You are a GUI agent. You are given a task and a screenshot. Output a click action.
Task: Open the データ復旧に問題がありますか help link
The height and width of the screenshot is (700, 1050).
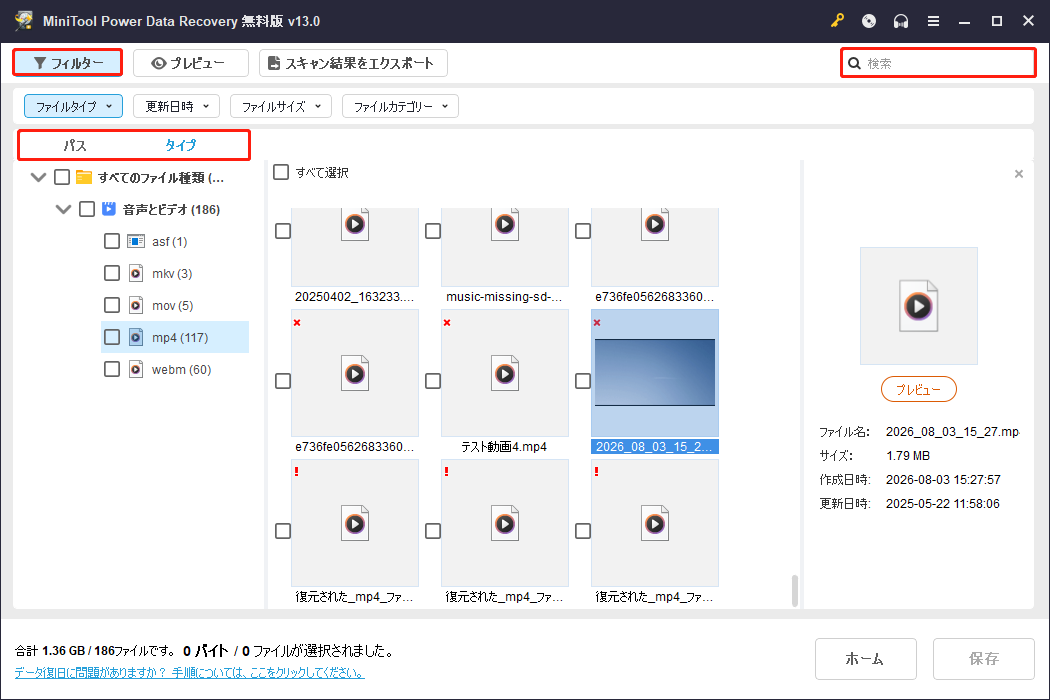tap(190, 673)
